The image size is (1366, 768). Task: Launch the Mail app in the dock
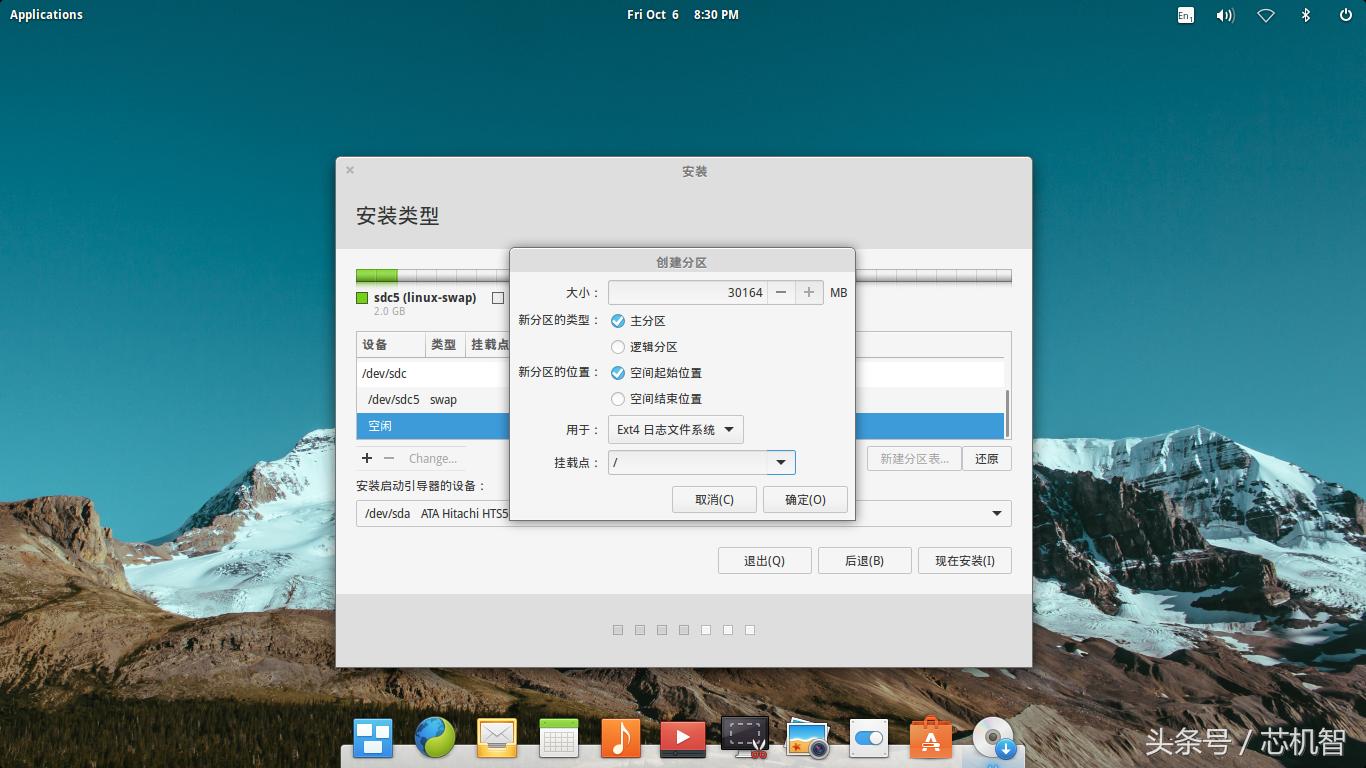coord(497,737)
